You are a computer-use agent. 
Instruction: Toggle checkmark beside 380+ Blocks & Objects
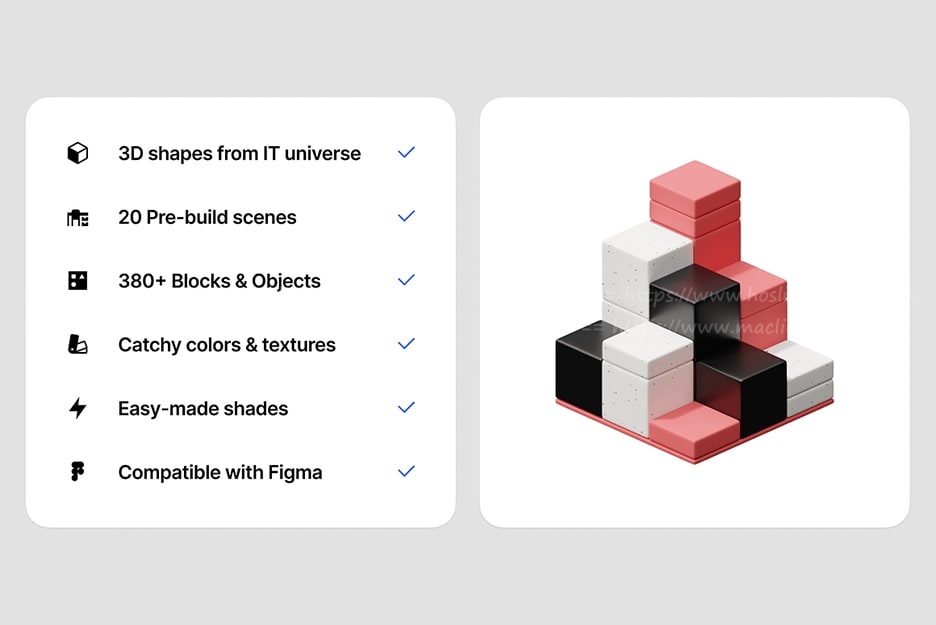[x=406, y=280]
